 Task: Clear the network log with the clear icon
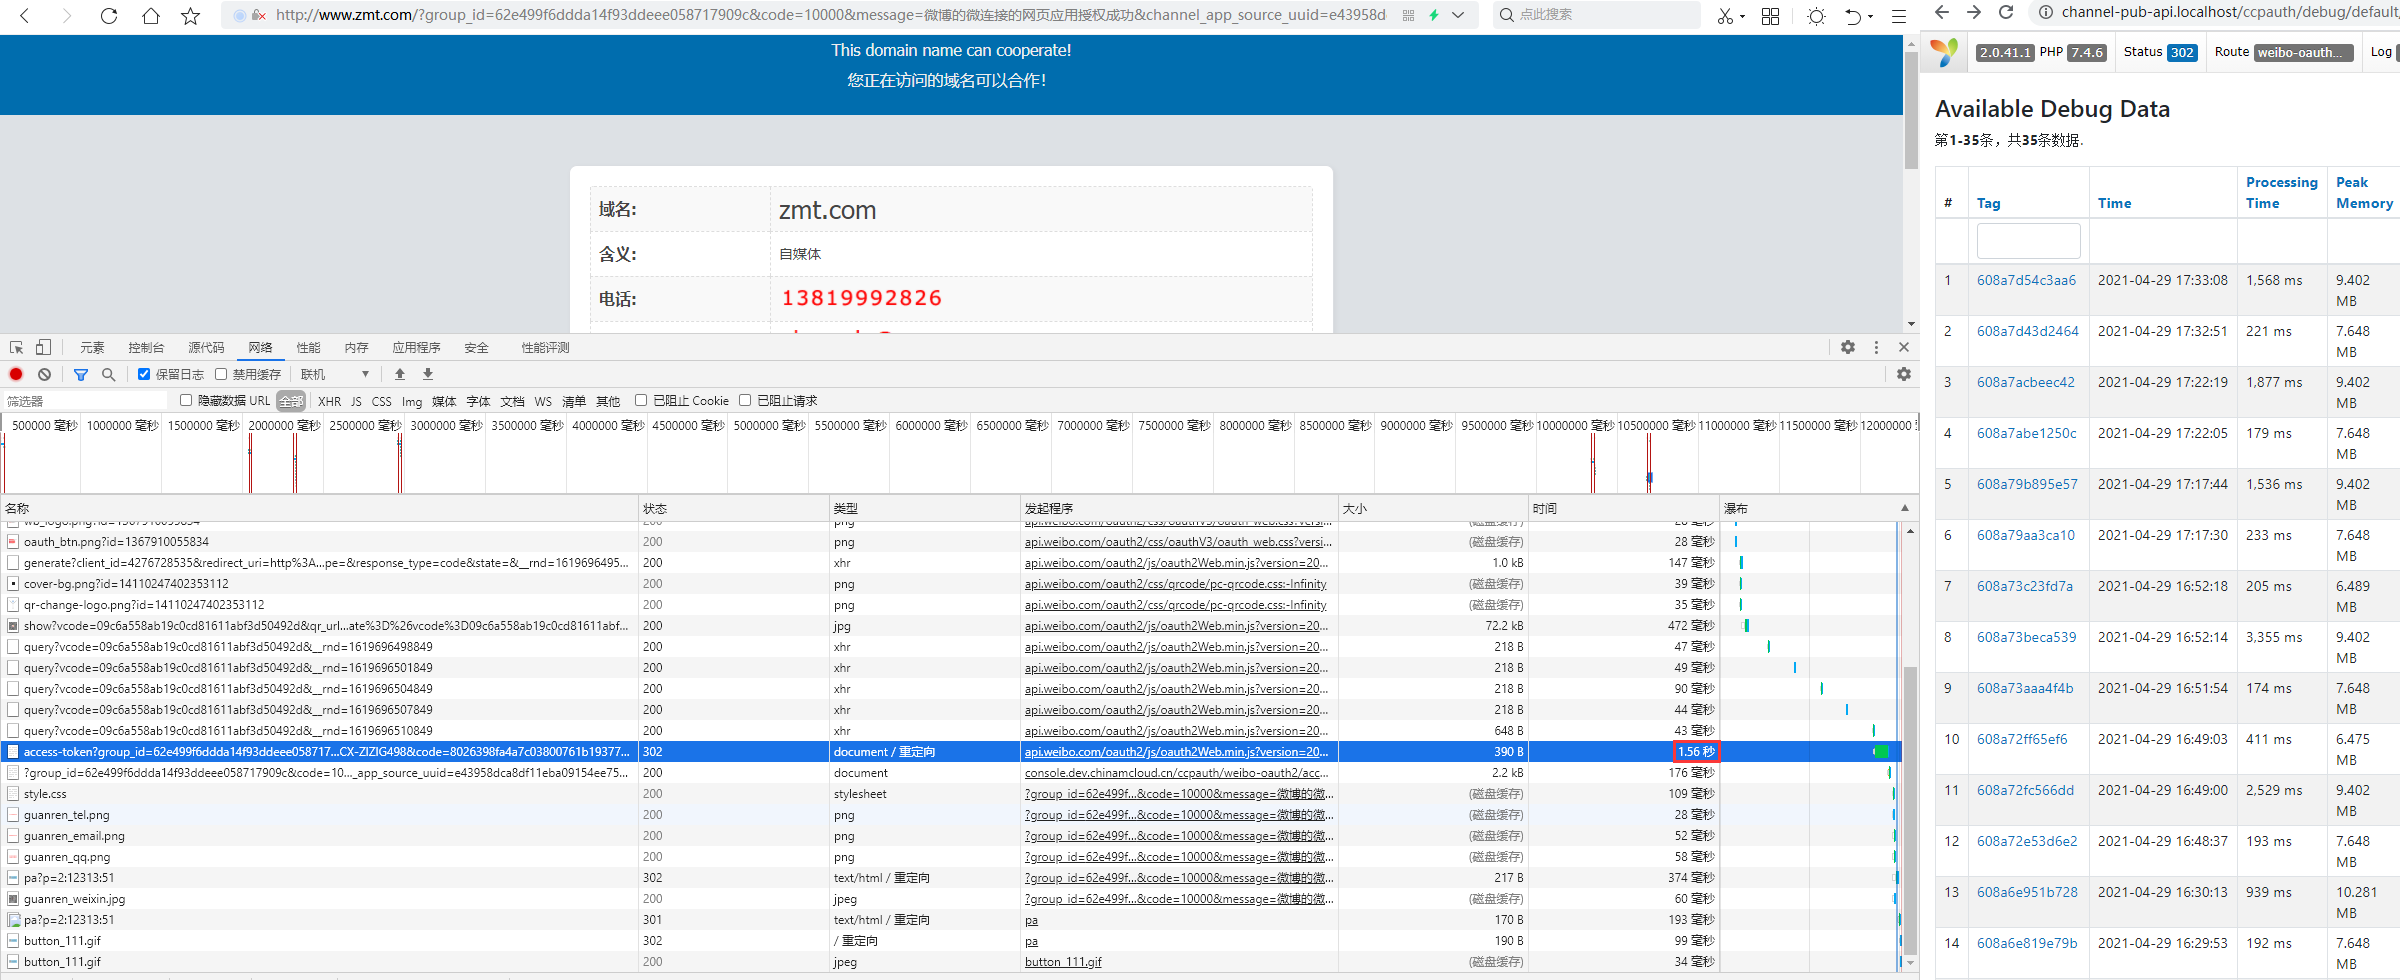(44, 374)
